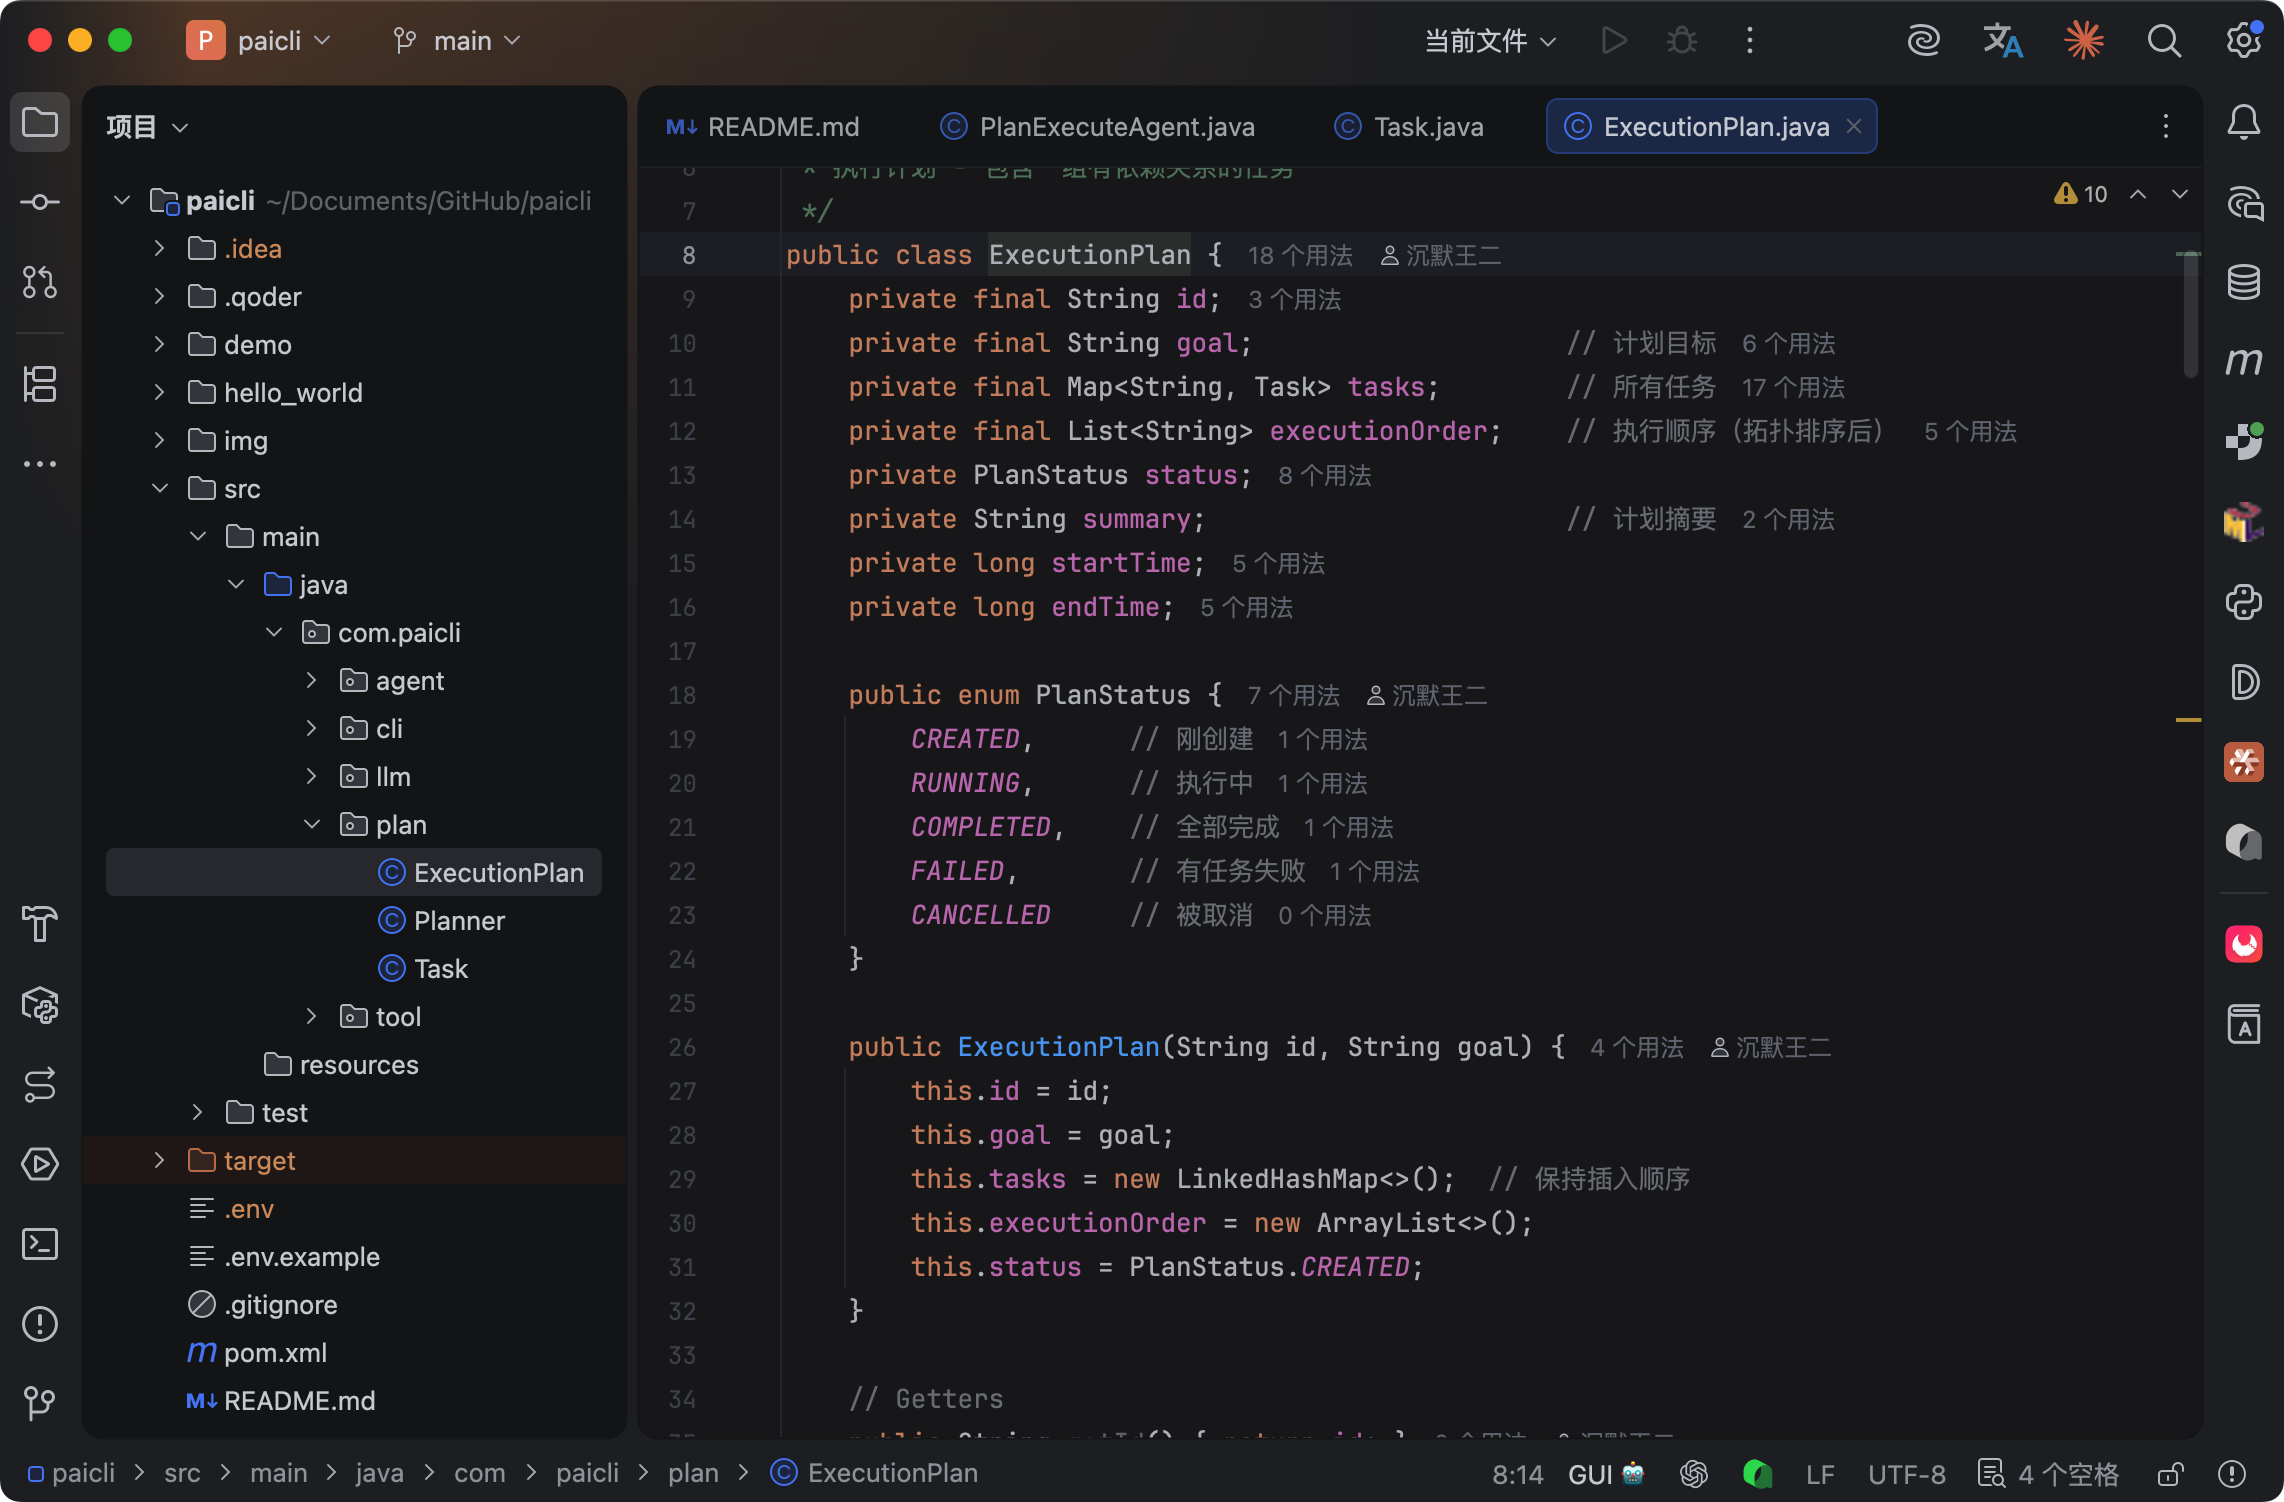Image resolution: width=2284 pixels, height=1502 pixels.
Task: Open the Problems tool window icon
Action: 40,1324
